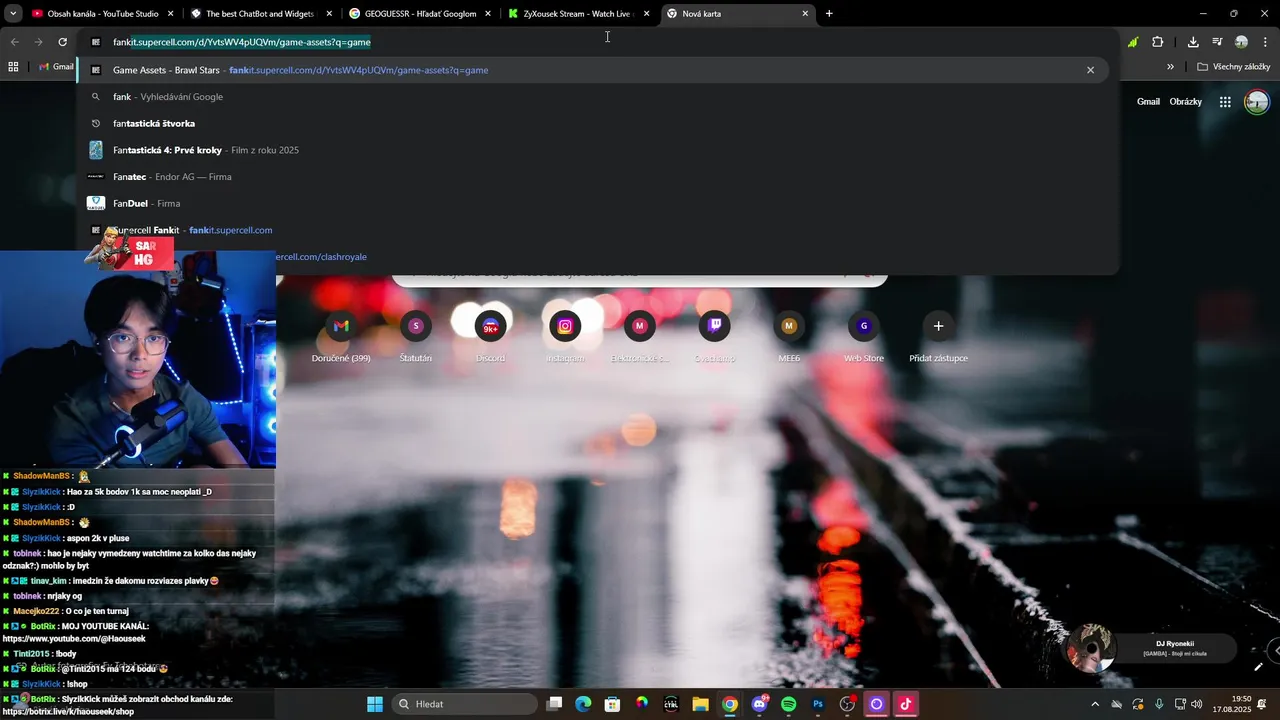Switch to the GEOGUESSR tab
Screen dimensions: 1280x720
pyautogui.click(x=419, y=13)
